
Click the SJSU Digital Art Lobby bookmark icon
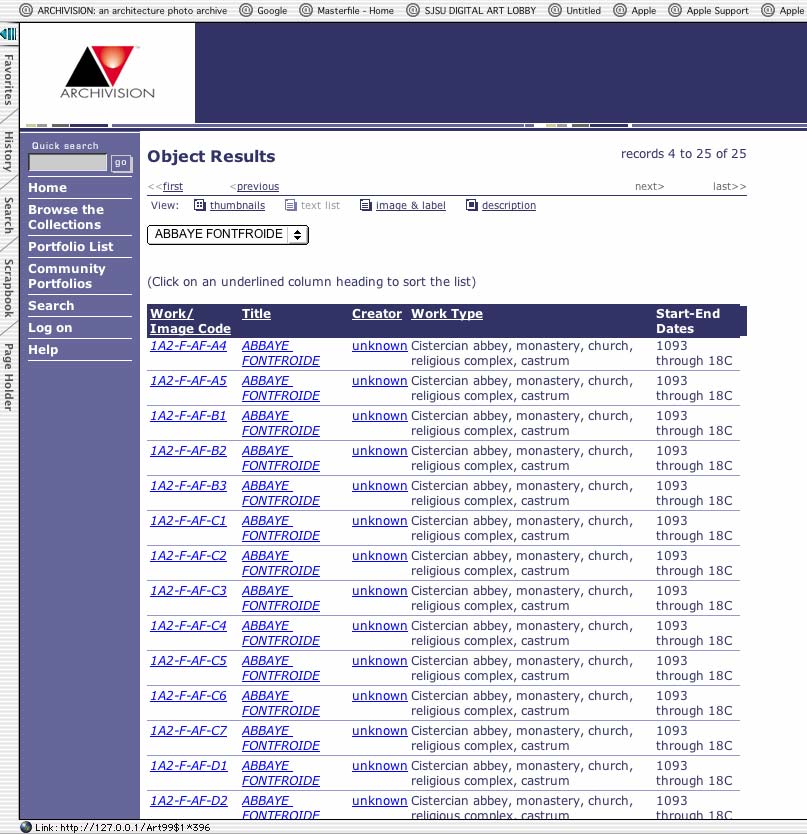coord(413,10)
